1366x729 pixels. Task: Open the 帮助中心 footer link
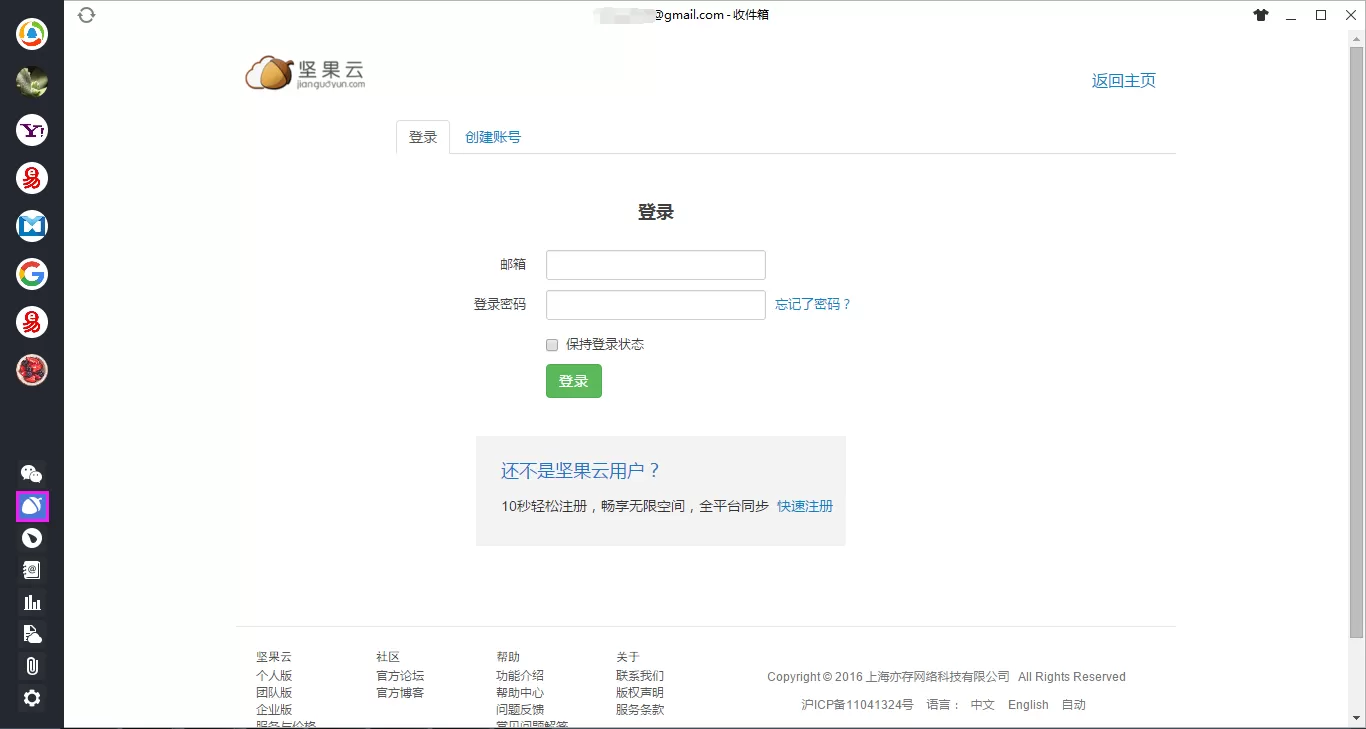click(520, 693)
